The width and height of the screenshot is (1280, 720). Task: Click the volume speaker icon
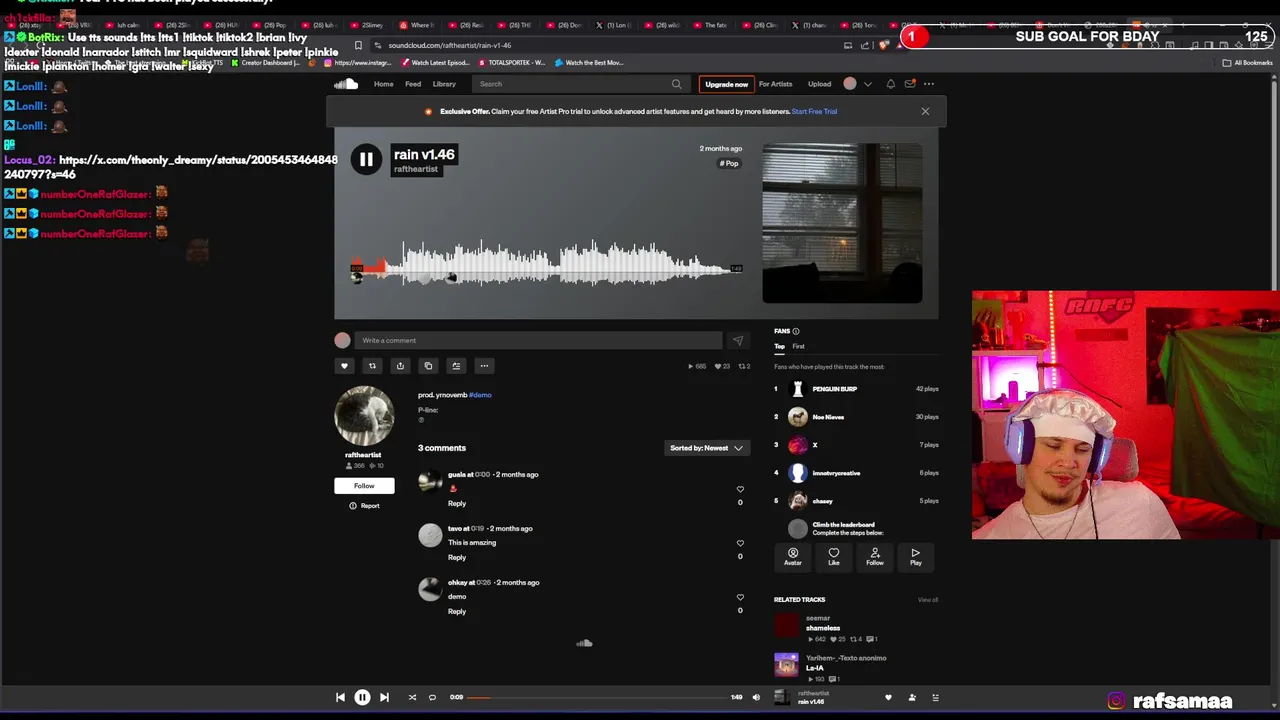click(756, 697)
